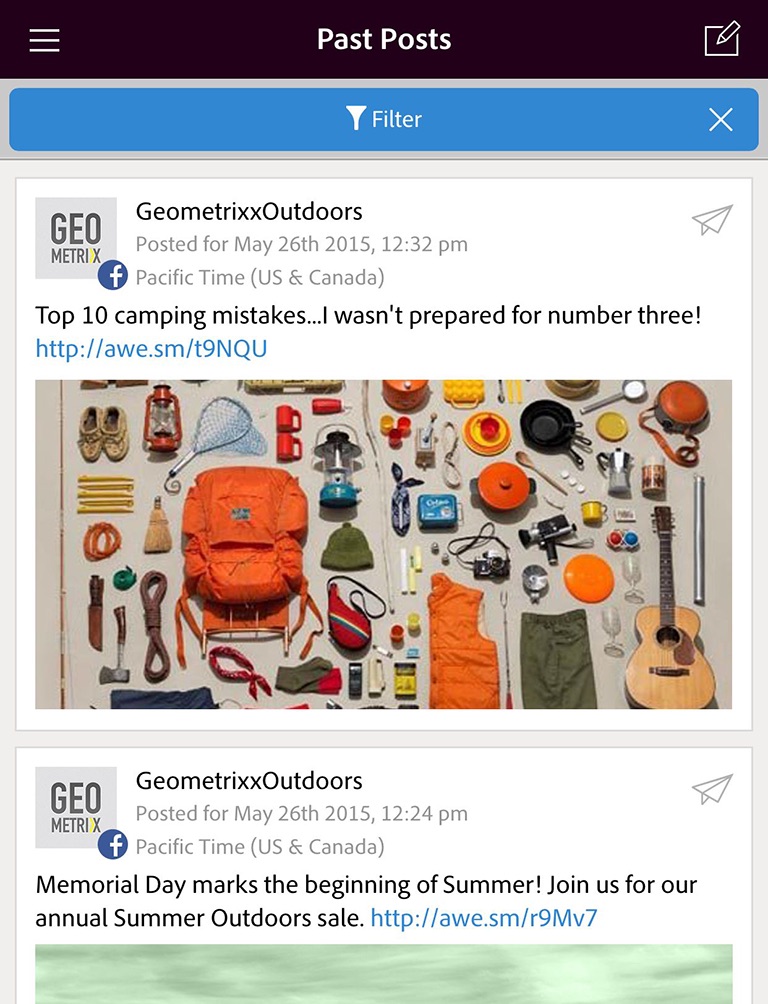Tap paper plane icon on camping post
768x1004 pixels.
click(x=712, y=220)
